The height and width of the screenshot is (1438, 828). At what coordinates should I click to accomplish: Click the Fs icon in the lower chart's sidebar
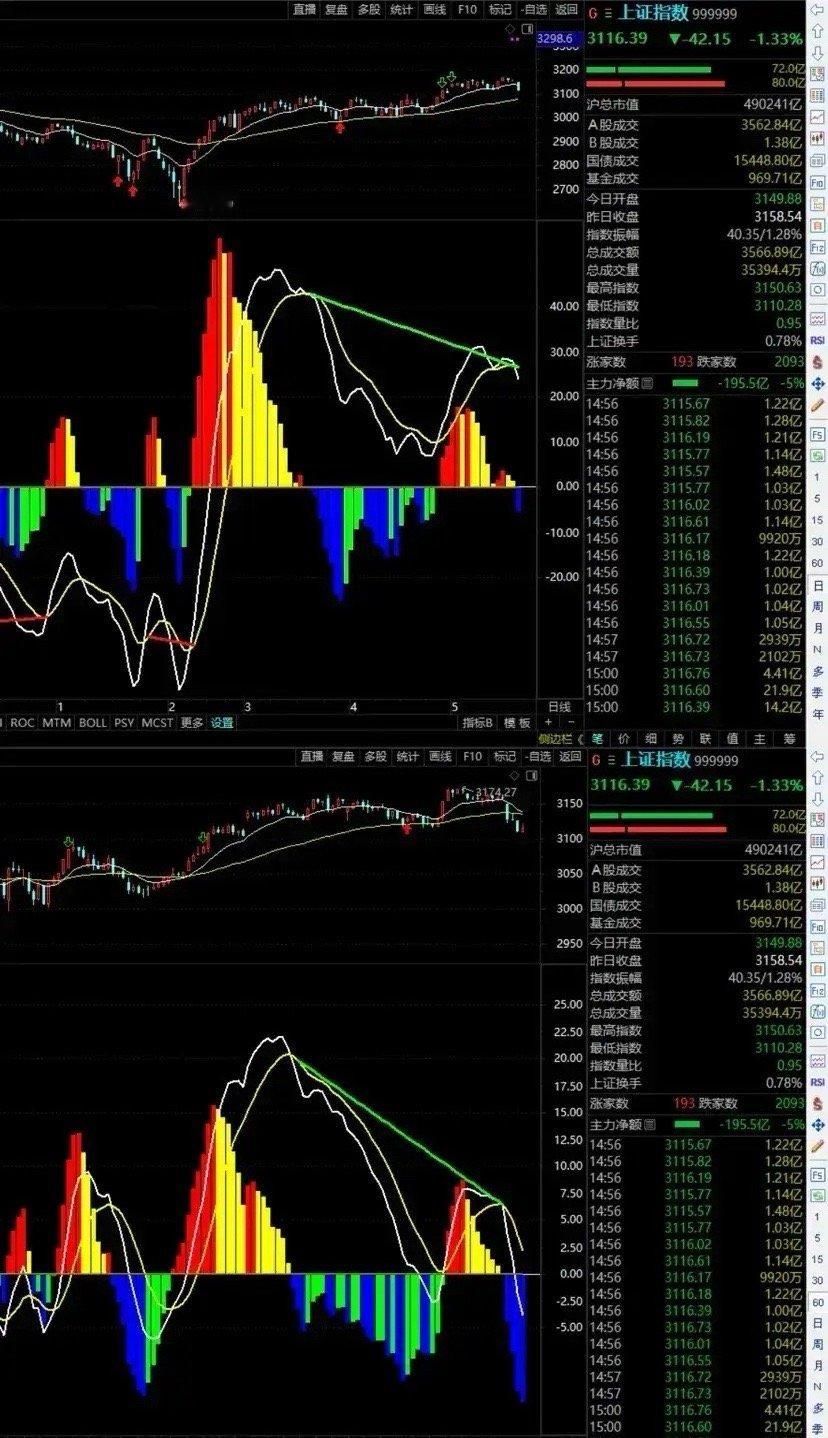point(817,1176)
